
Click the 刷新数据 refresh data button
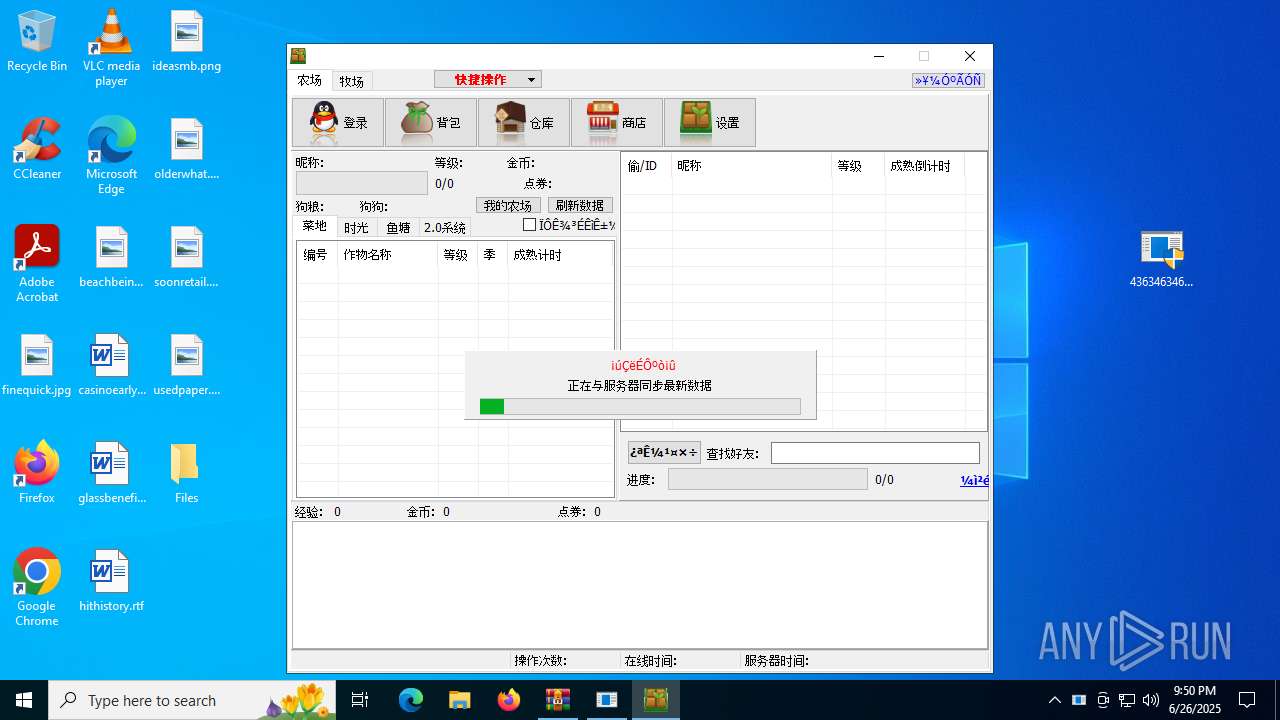[580, 205]
